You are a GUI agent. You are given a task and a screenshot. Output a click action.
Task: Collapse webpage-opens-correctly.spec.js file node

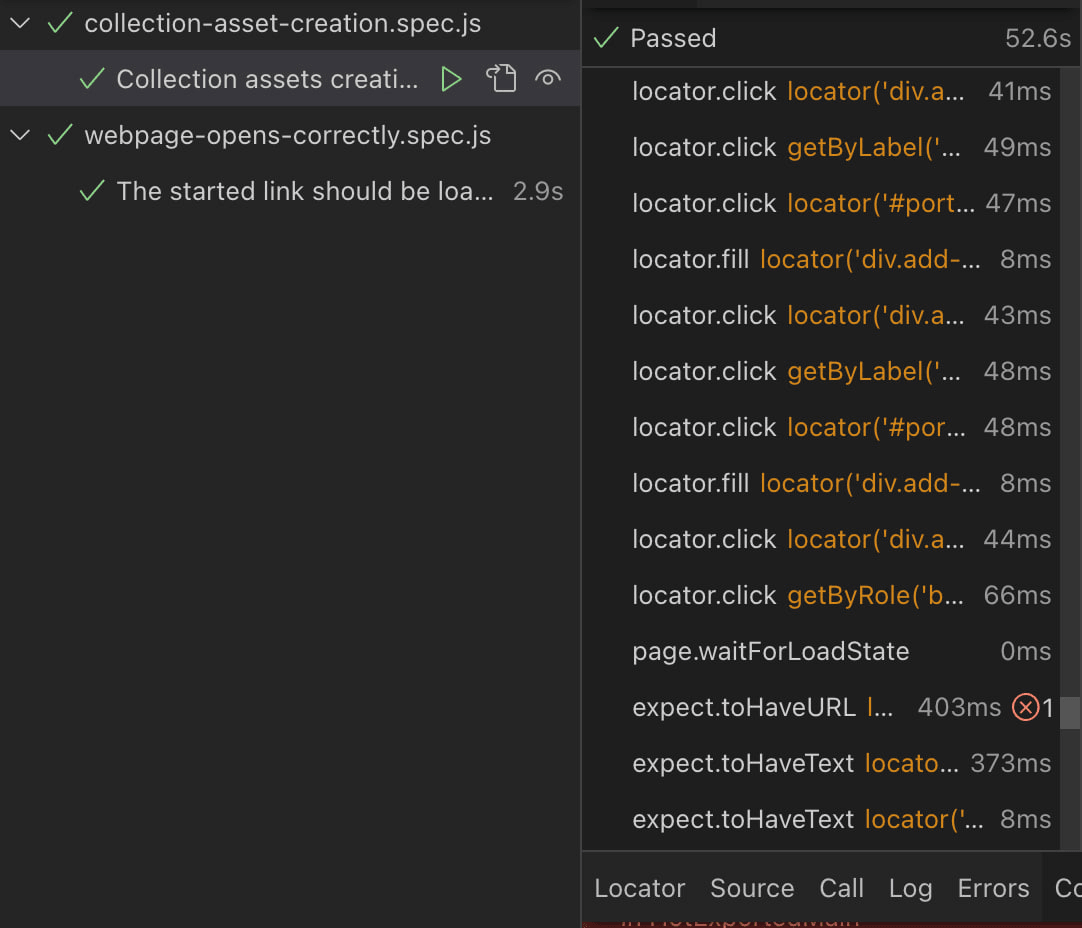pos(20,135)
